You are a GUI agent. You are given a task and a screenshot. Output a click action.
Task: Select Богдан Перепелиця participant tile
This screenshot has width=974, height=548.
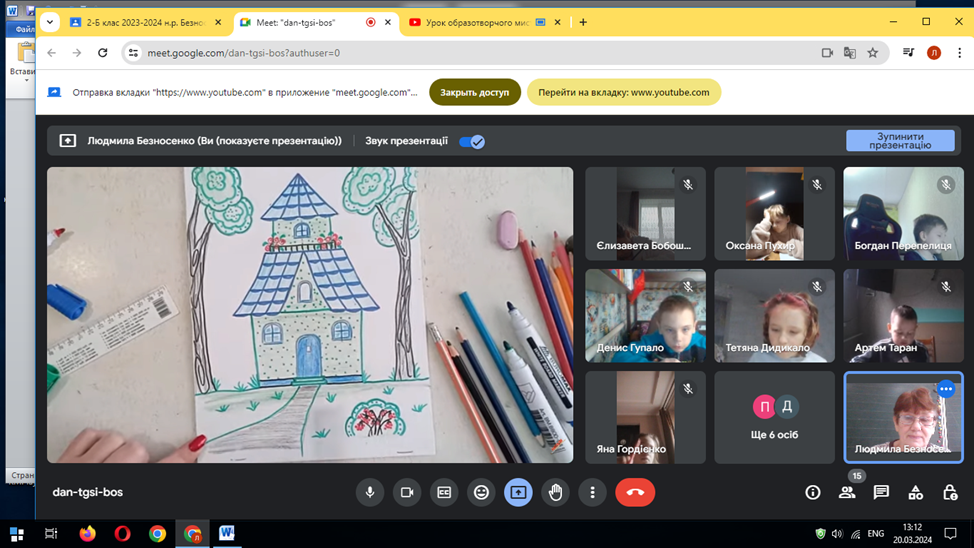pyautogui.click(x=903, y=214)
